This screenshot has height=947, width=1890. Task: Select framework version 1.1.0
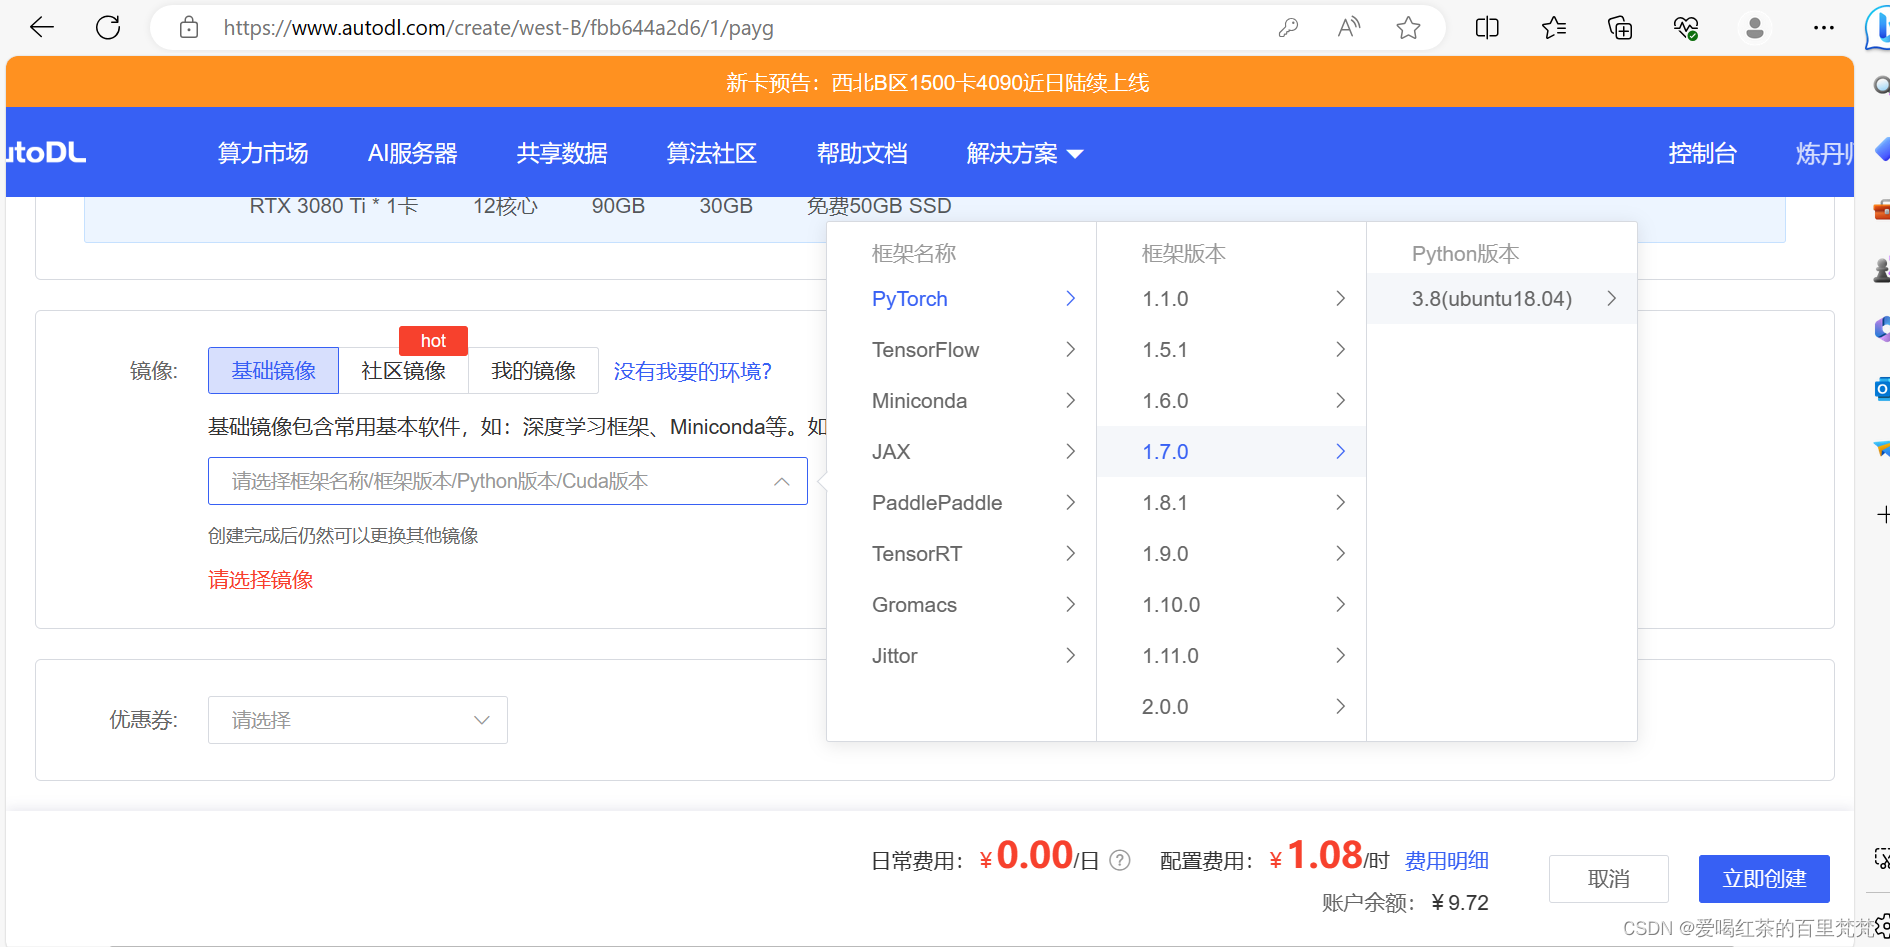coord(1232,299)
